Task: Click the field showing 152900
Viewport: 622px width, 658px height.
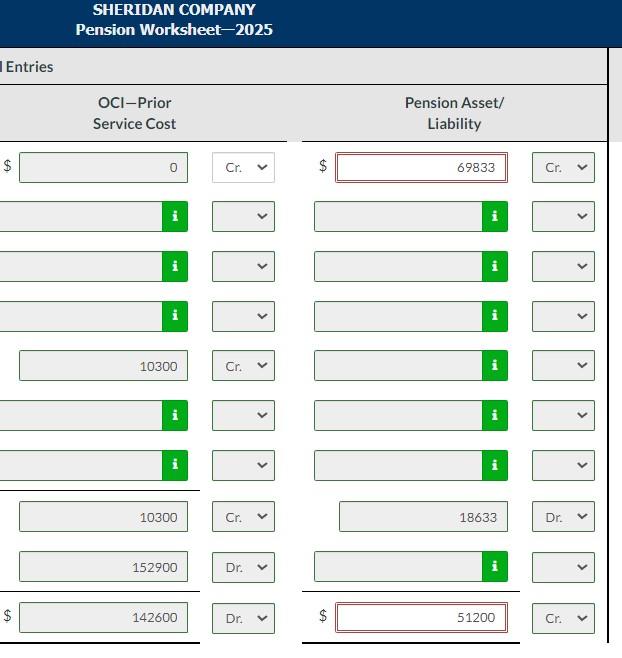Action: pyautogui.click(x=103, y=567)
